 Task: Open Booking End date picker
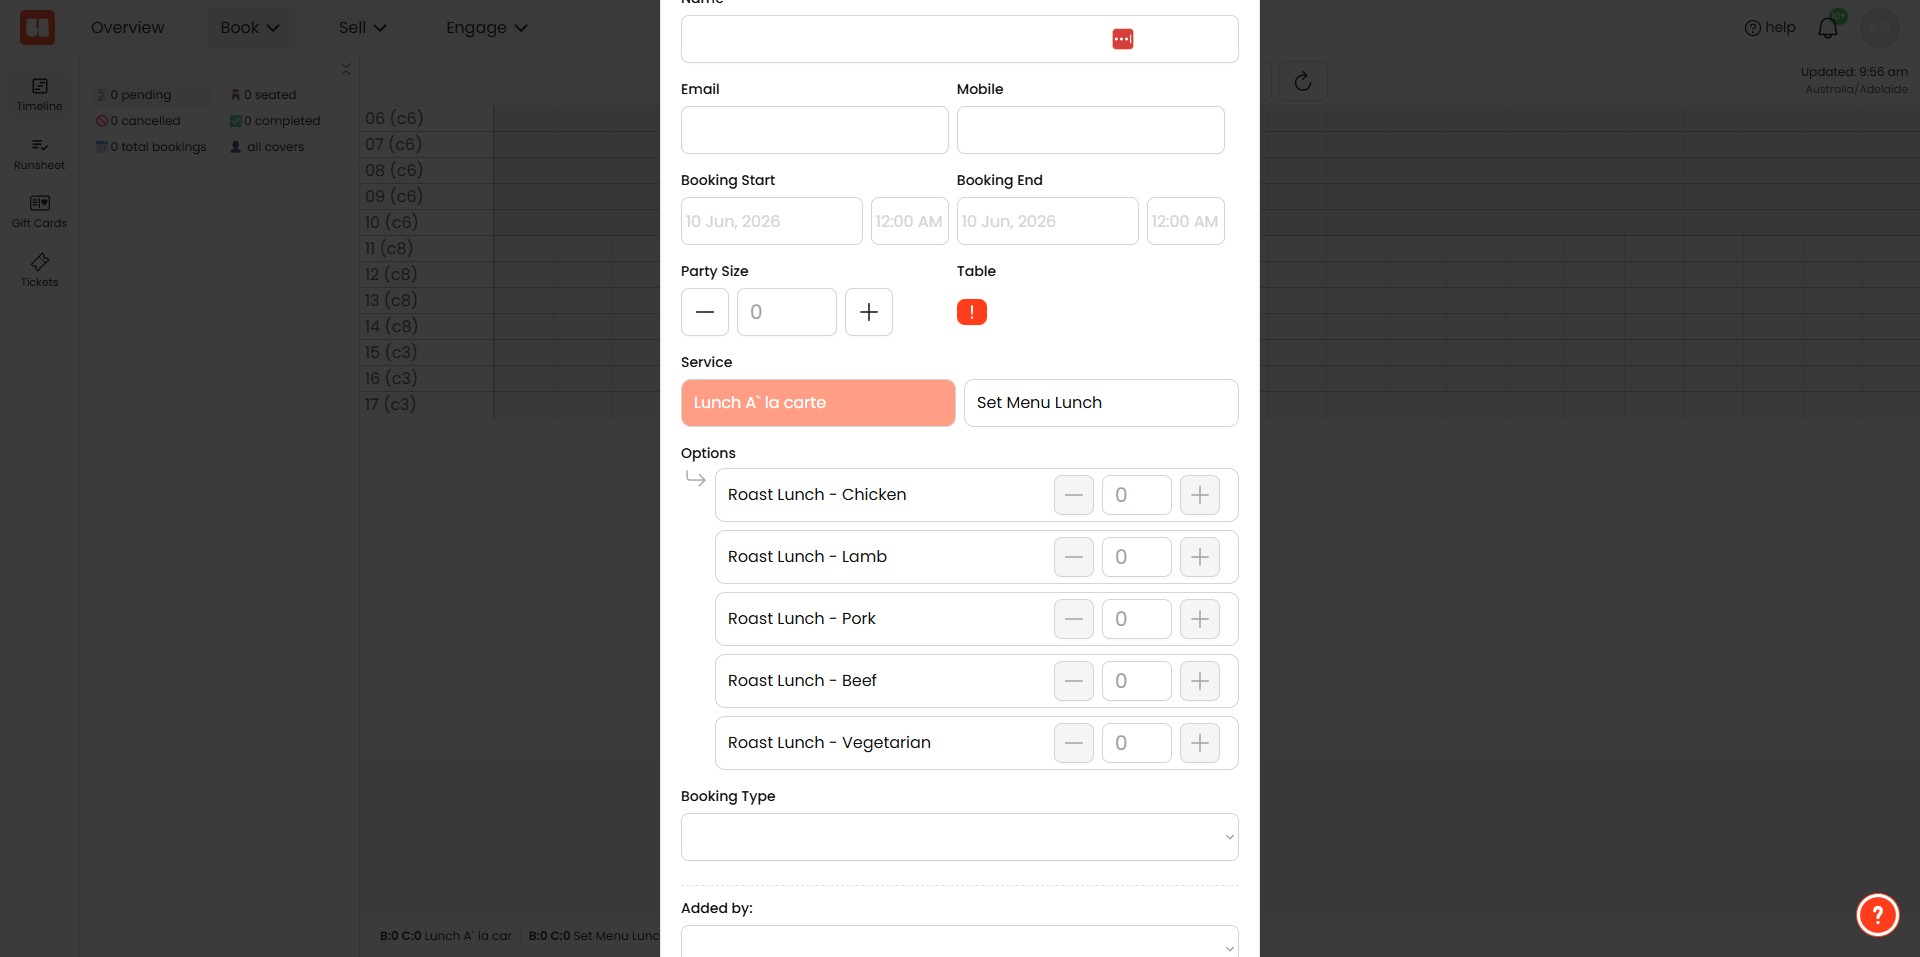1048,221
